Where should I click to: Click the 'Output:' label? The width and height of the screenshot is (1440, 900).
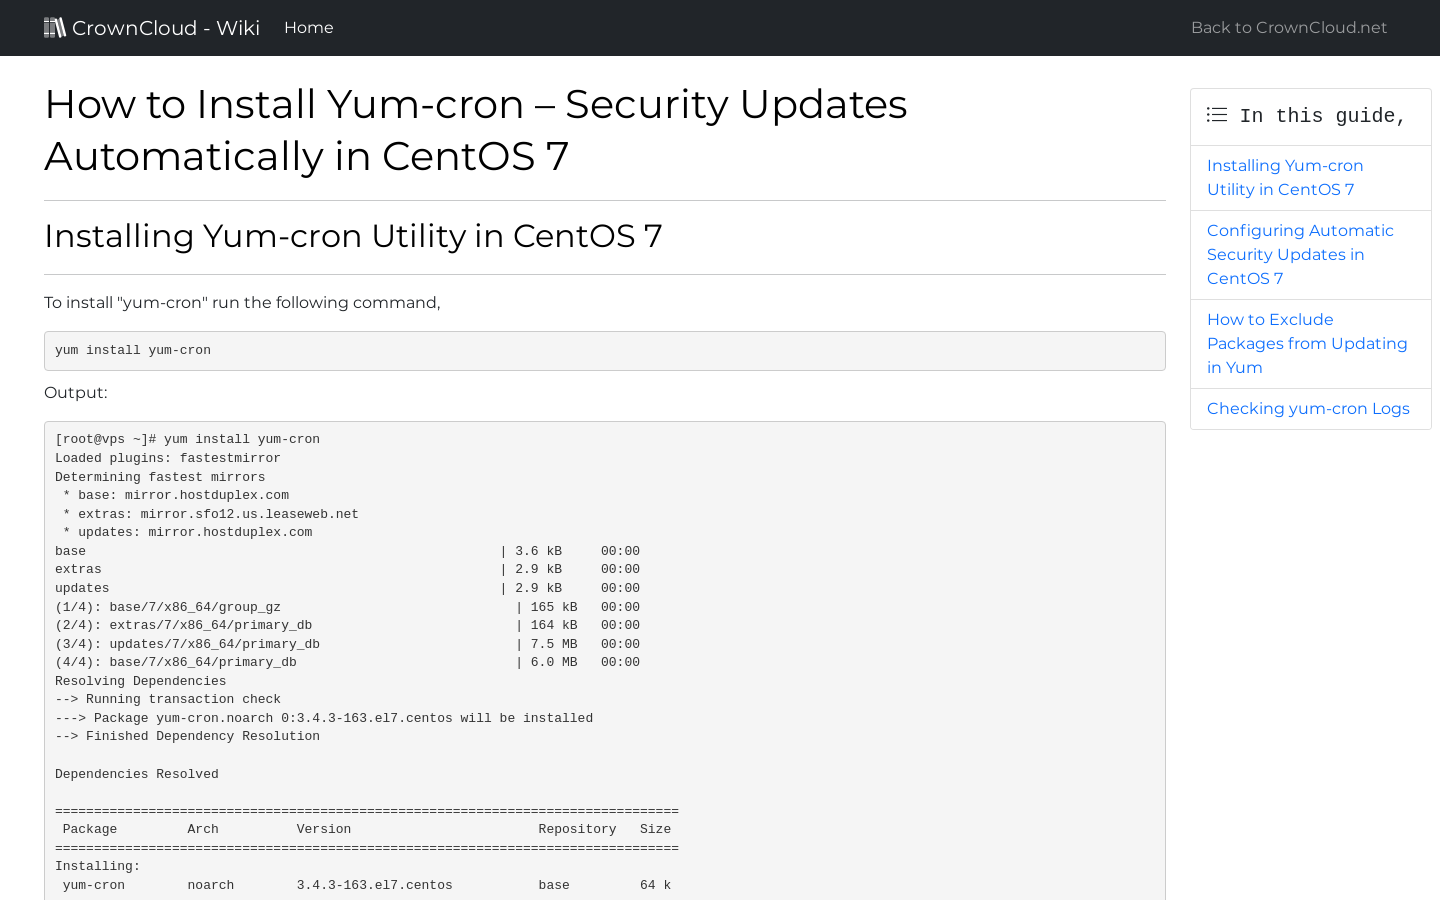[x=76, y=392]
